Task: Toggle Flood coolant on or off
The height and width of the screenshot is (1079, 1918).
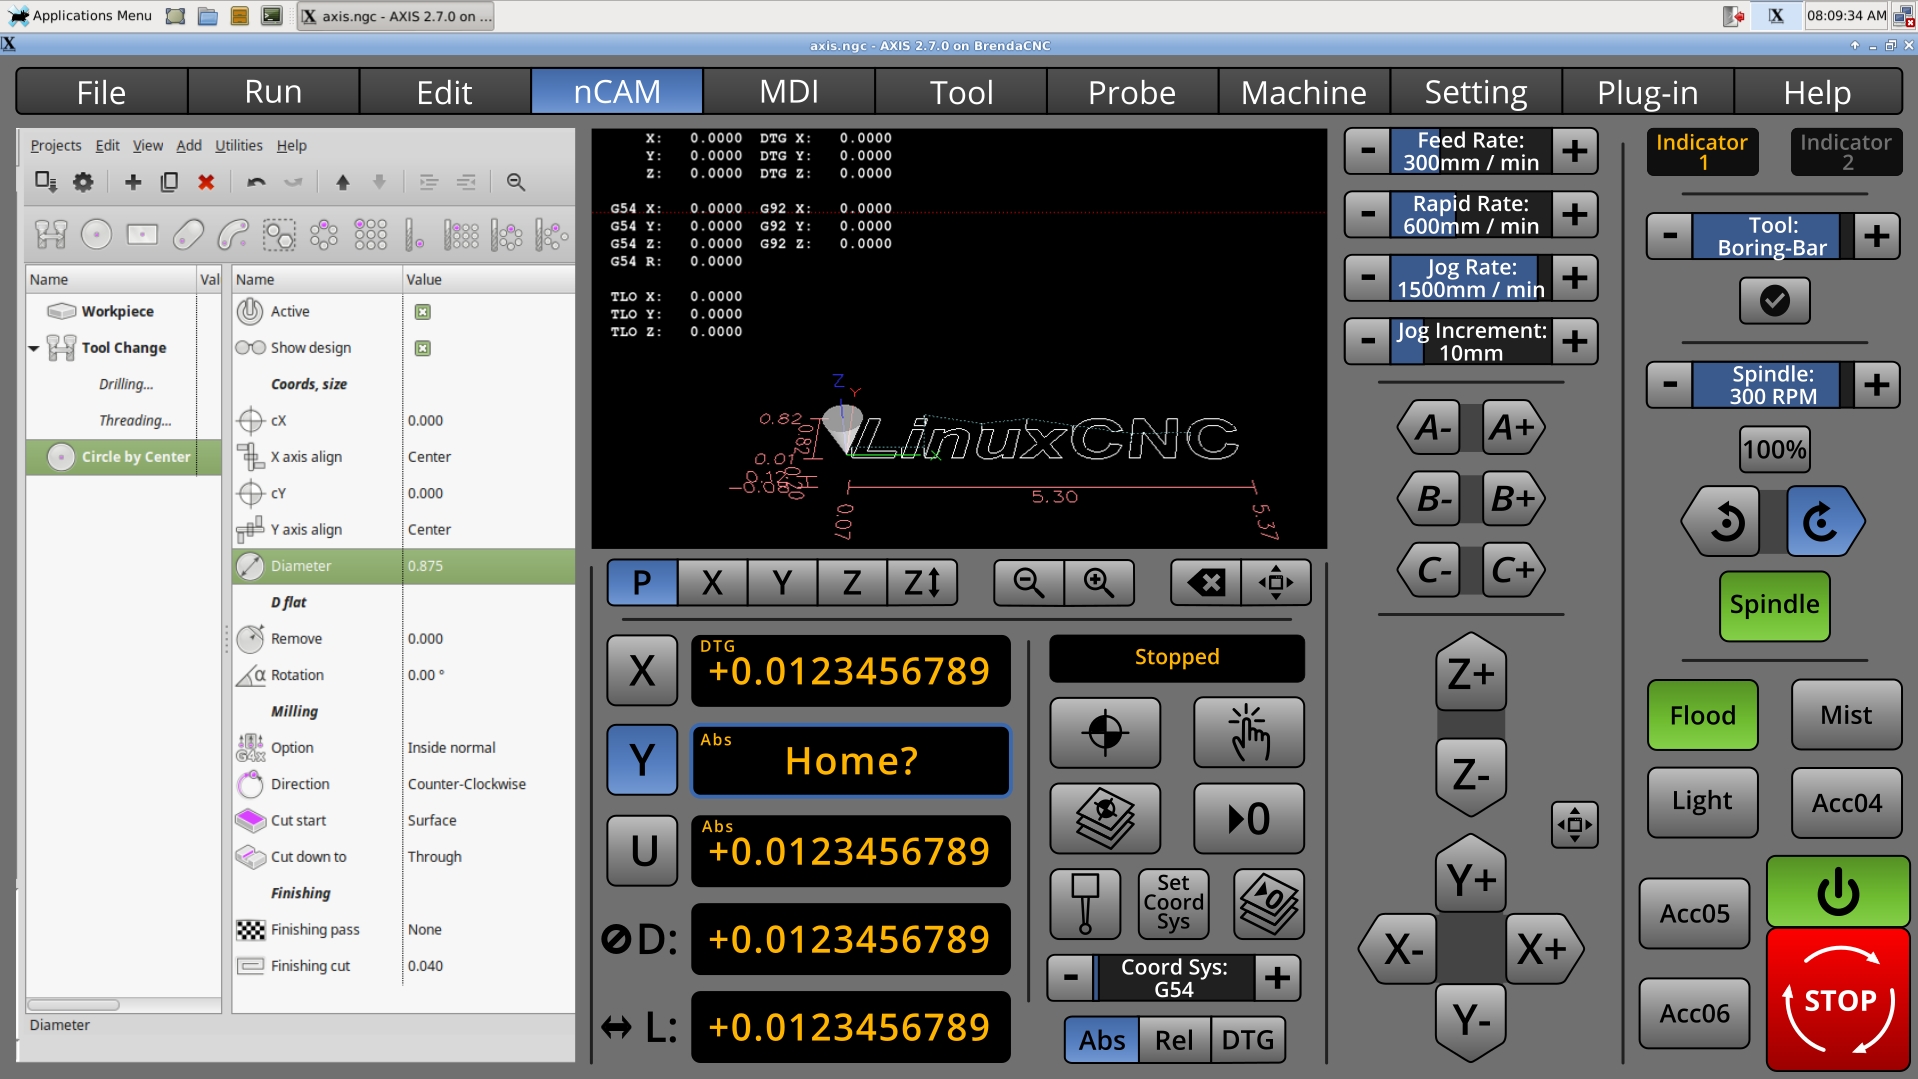Action: pos(1702,715)
